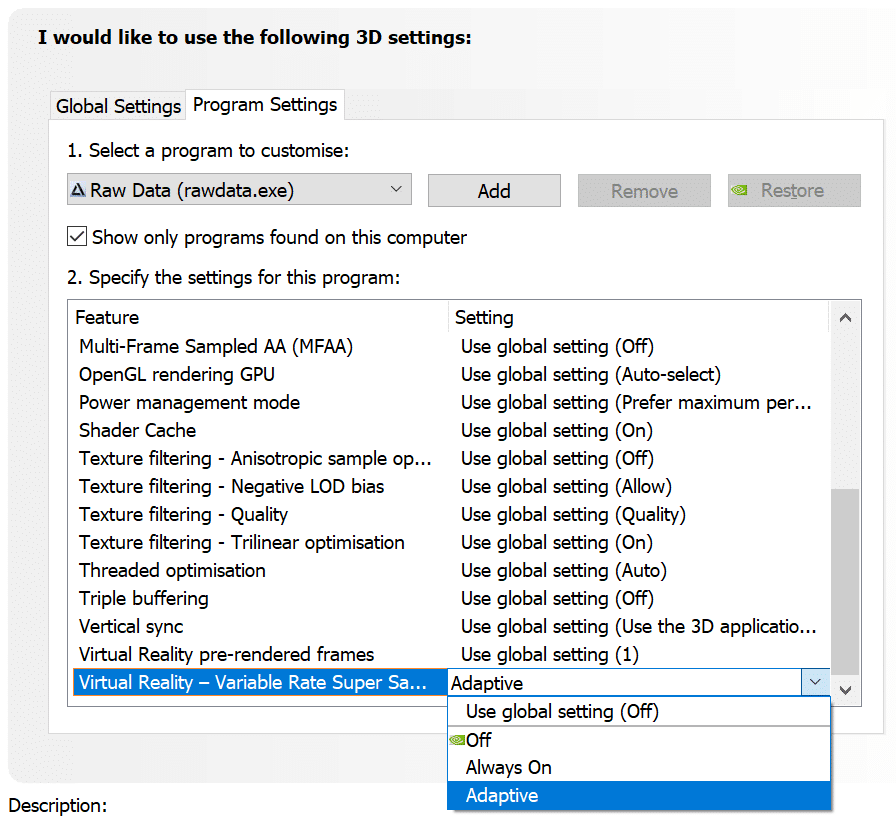Click the NVIDIA logo beside the Off option
Image resolution: width=896 pixels, height=819 pixels.
pos(457,740)
